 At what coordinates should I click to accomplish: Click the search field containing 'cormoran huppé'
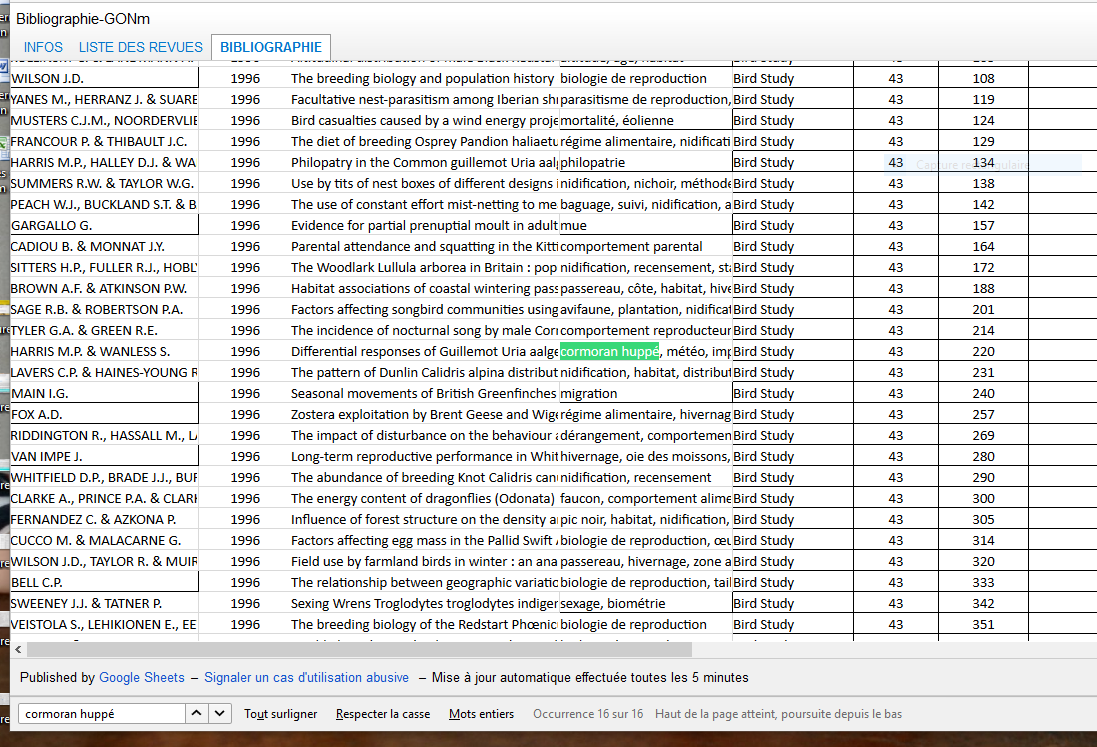click(x=102, y=714)
